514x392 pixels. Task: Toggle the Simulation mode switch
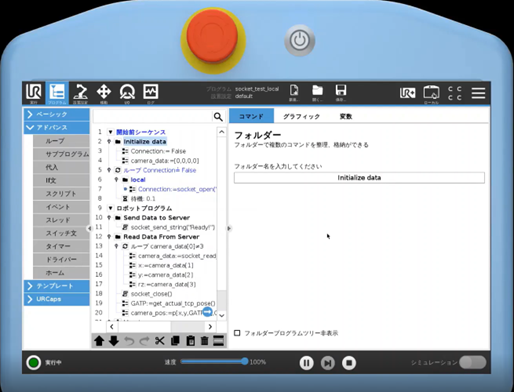coord(472,362)
